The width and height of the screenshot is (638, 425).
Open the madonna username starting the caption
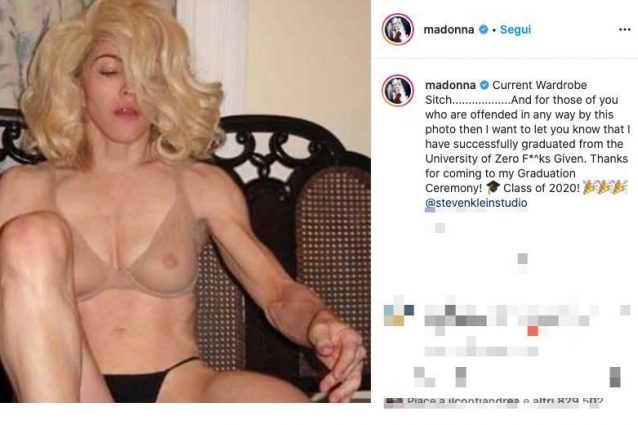click(450, 85)
